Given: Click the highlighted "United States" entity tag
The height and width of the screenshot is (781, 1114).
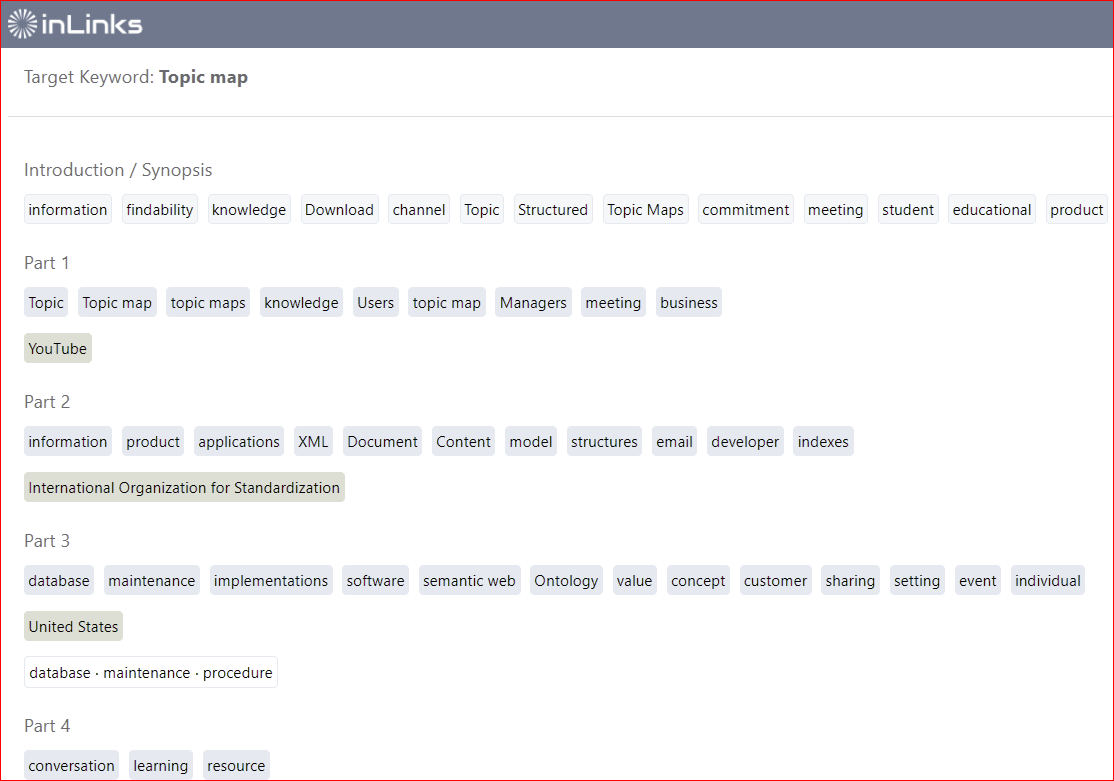Looking at the screenshot, I should coord(73,626).
